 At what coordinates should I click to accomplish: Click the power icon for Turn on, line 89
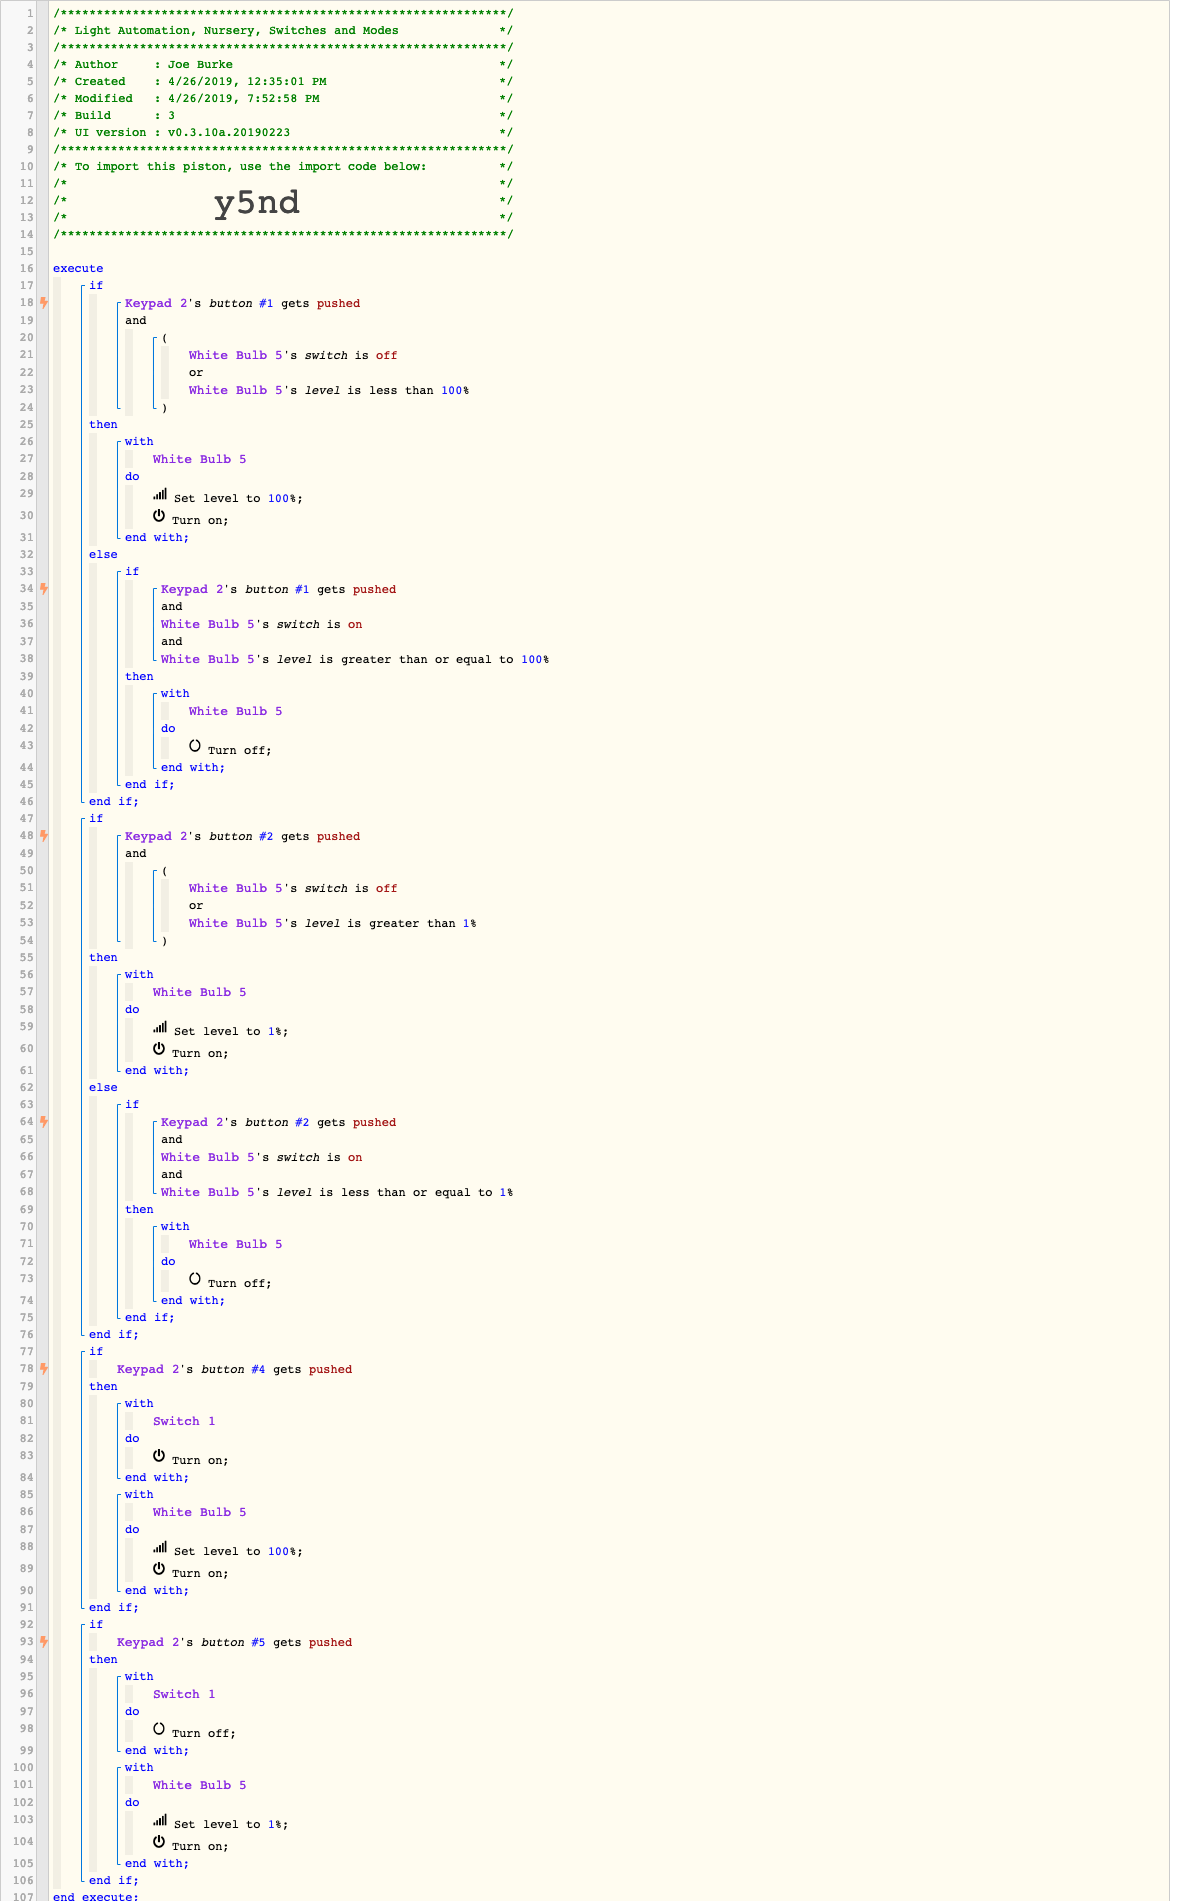pos(159,1569)
